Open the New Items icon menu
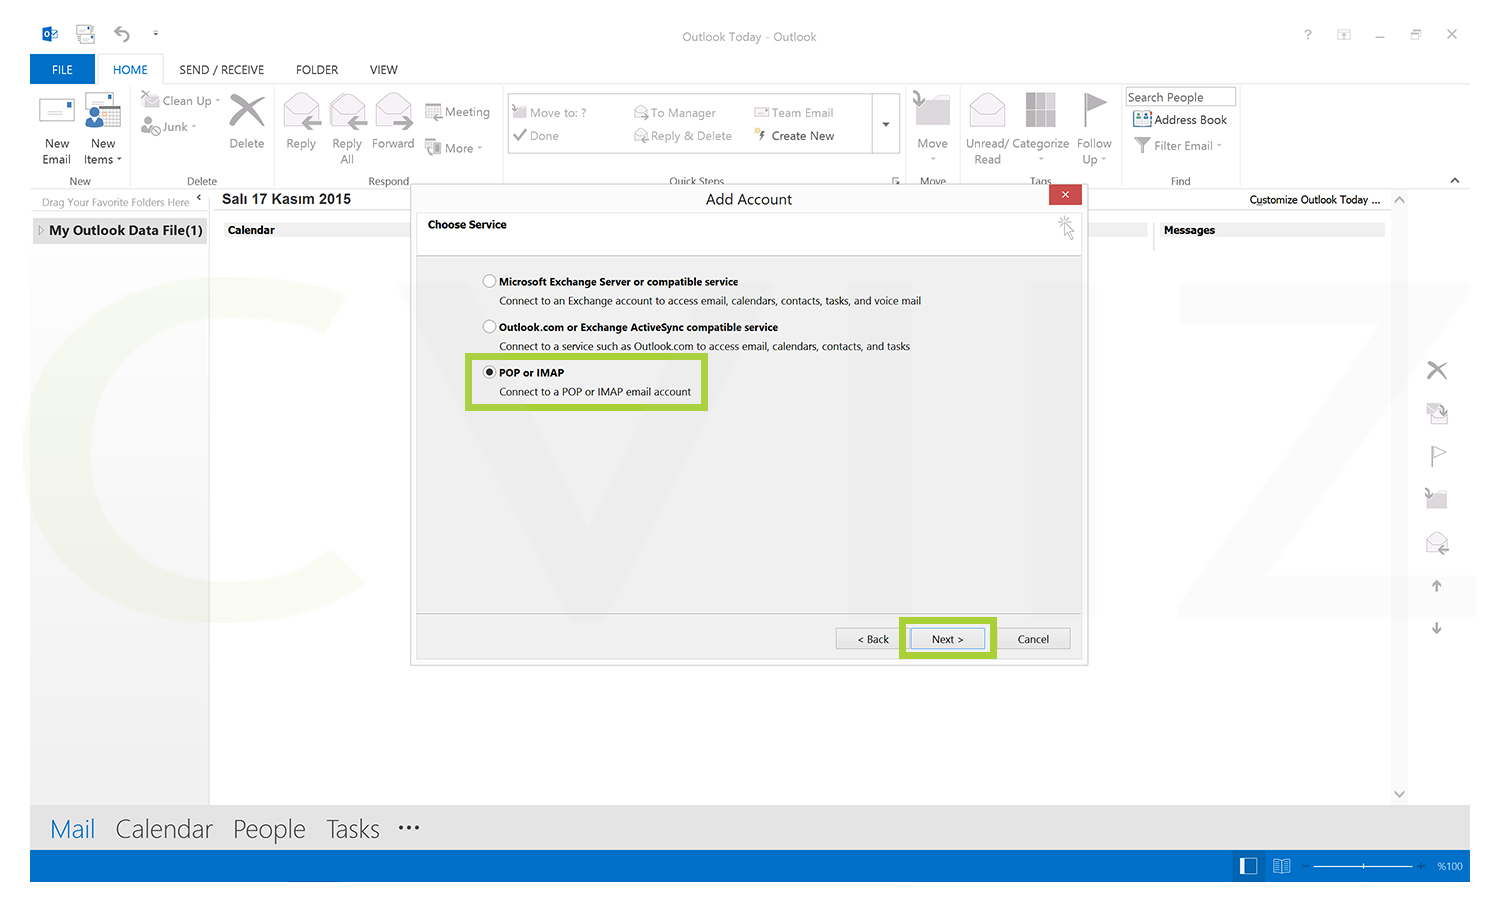1500x900 pixels. pos(102,111)
